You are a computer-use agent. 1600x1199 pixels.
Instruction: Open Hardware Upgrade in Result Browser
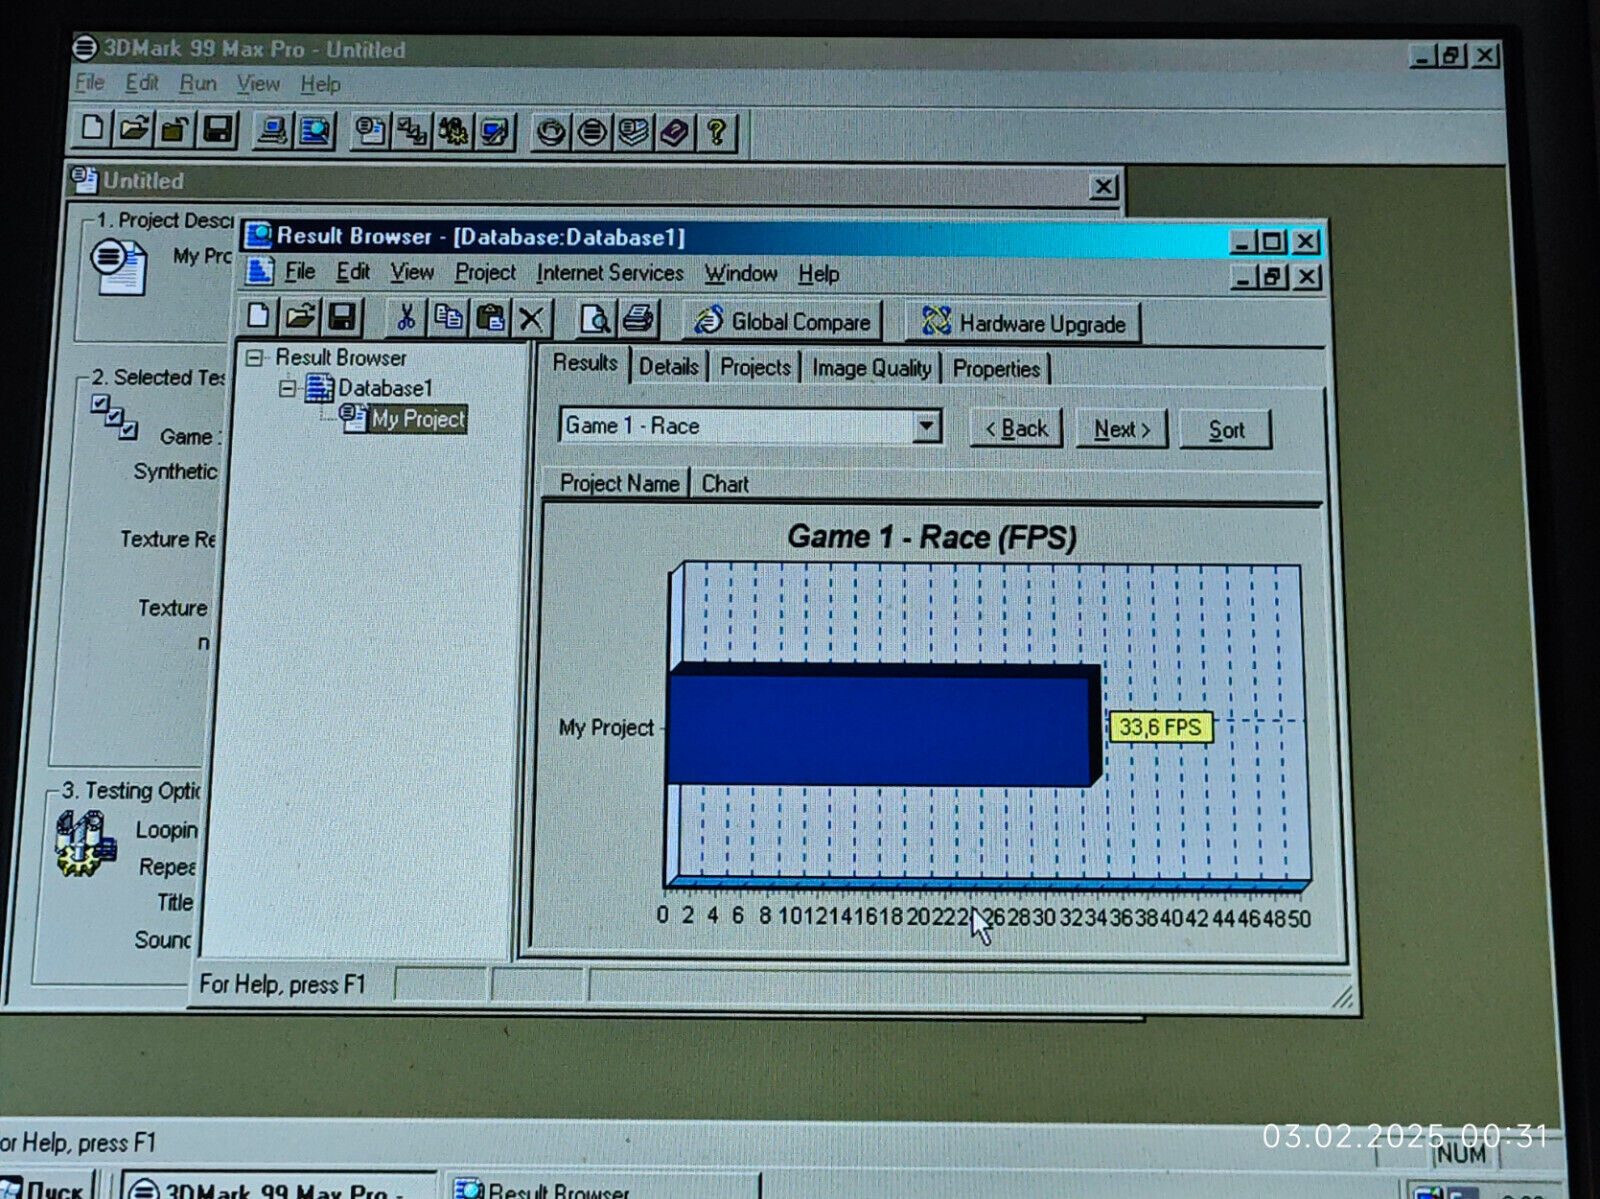(x=1023, y=323)
